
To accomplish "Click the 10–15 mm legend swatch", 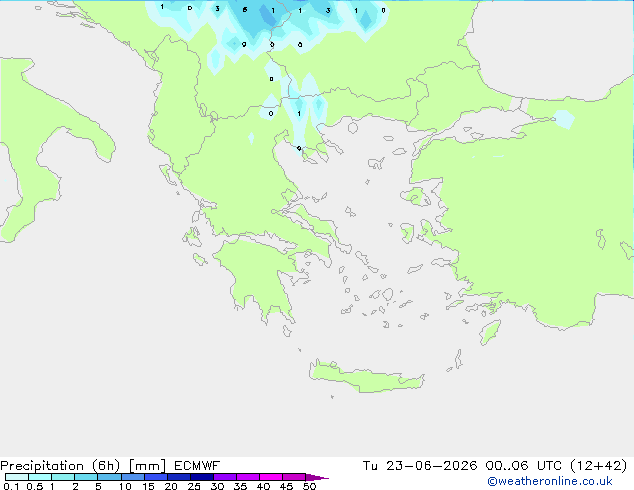I will (132, 477).
